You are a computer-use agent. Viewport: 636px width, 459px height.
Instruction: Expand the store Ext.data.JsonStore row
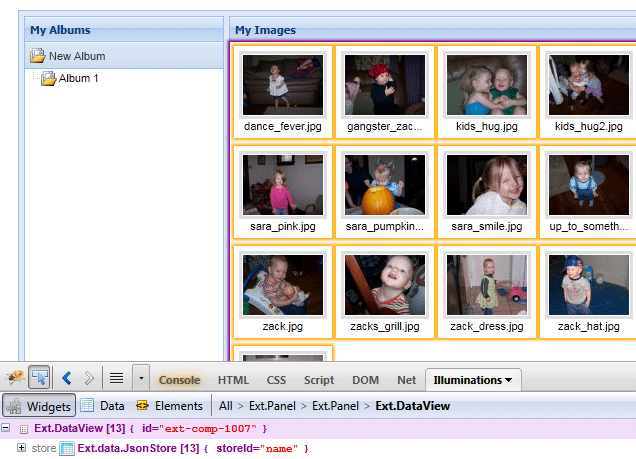[21, 448]
